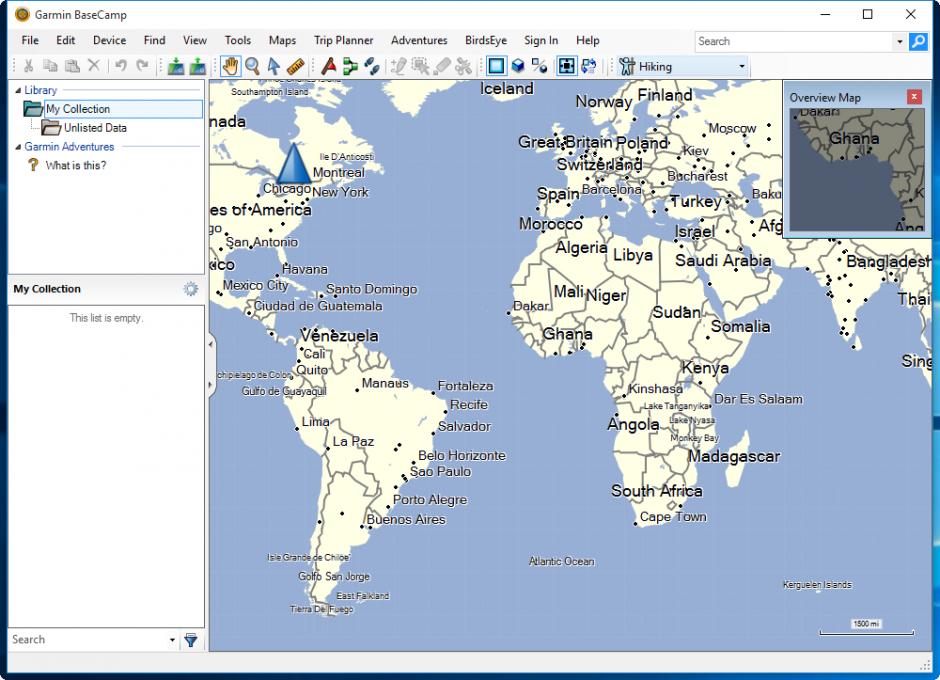
Task: Click the rotate map arrows icon
Action: click(x=589, y=66)
